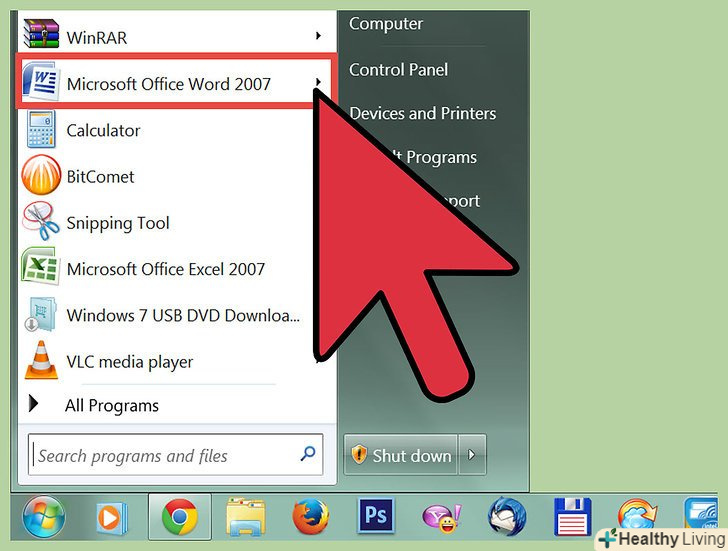Image resolution: width=728 pixels, height=551 pixels.
Task: Expand the Word 2007 jump list arrow
Action: 318,82
